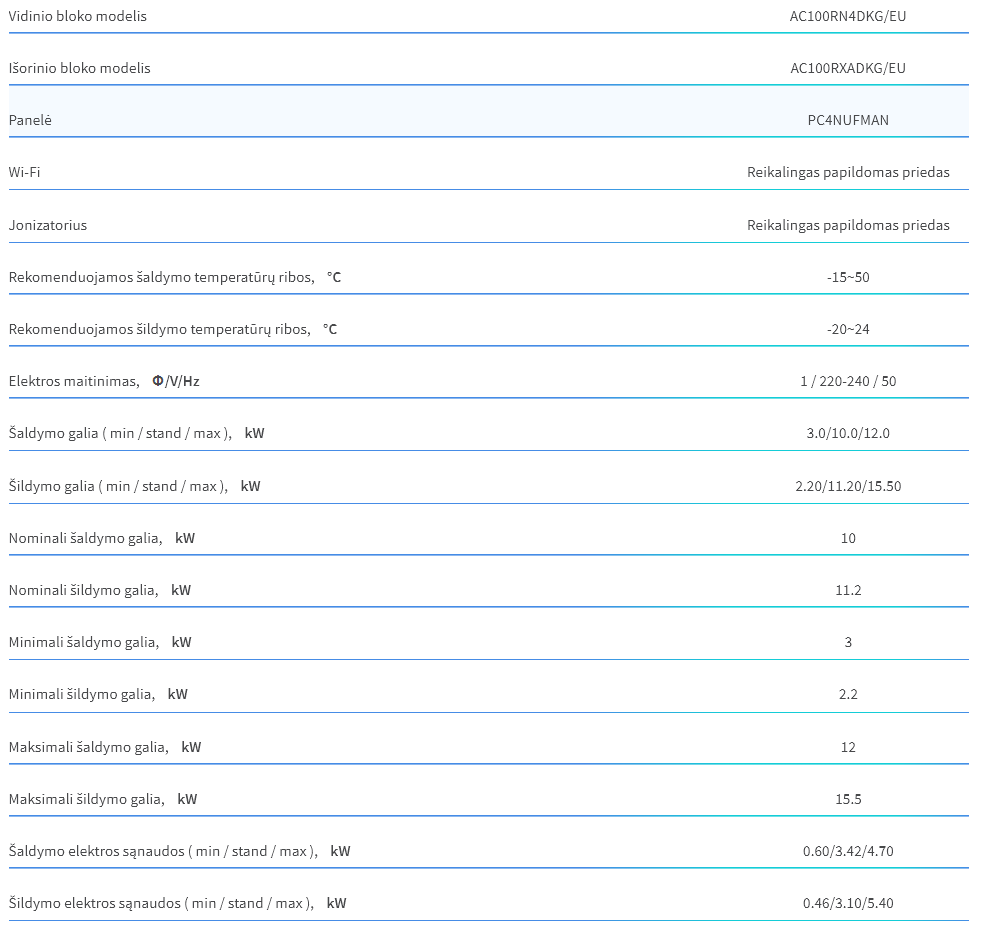
Task: Click the Wi-Fi row label
Action: click(x=25, y=172)
